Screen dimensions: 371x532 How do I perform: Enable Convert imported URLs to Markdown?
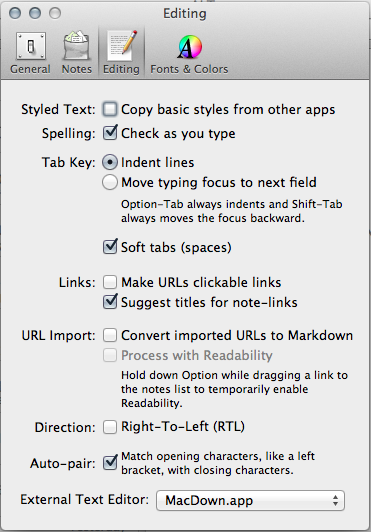click(110, 335)
